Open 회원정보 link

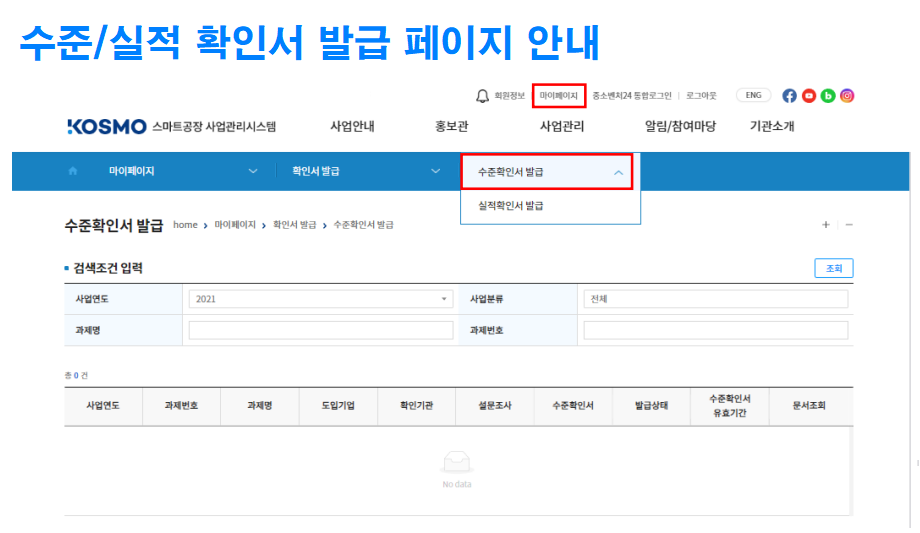509,96
